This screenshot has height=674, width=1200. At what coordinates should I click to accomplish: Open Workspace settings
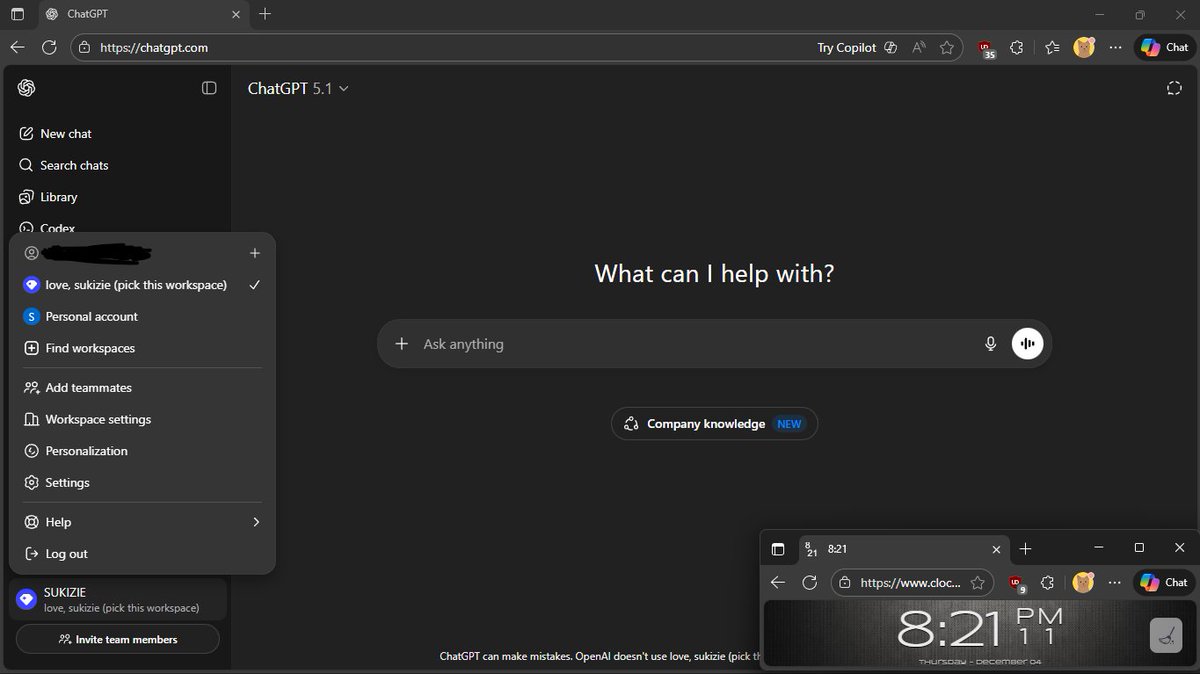pyautogui.click(x=142, y=419)
